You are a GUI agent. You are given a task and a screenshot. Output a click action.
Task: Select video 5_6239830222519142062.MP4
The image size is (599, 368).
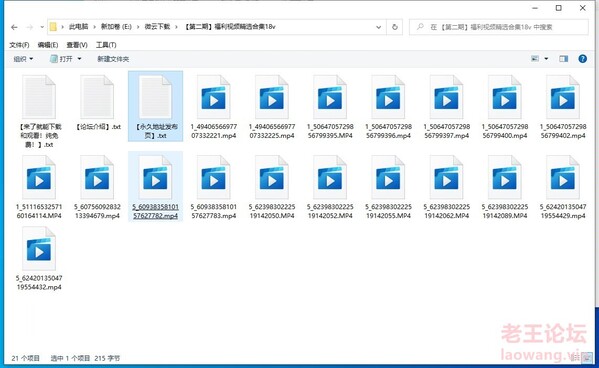[x=447, y=187]
